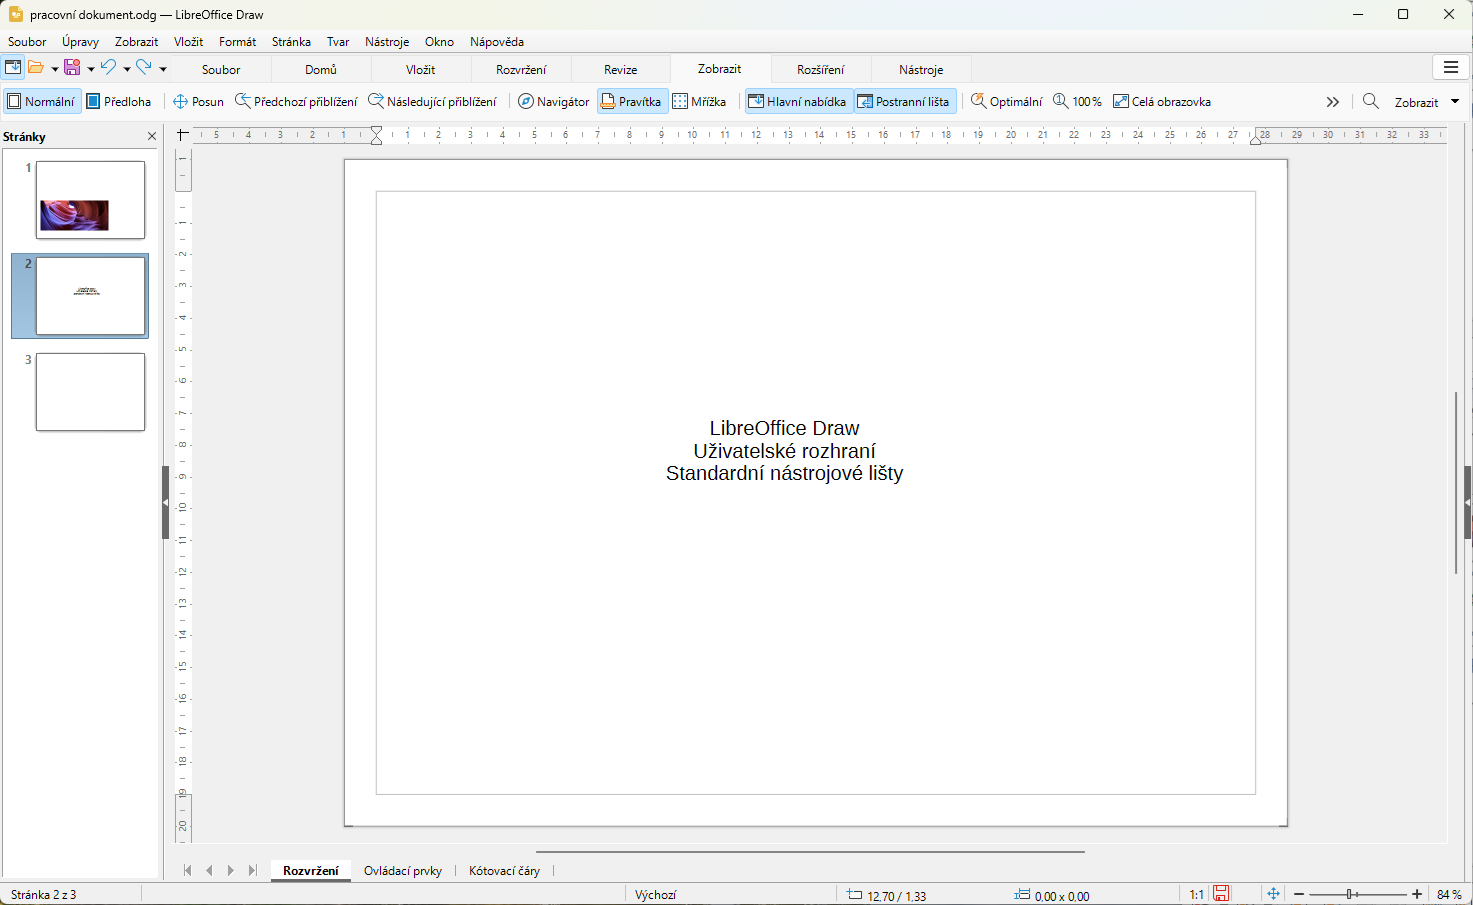Close the Stránky panel
The width and height of the screenshot is (1473, 905).
[x=152, y=136]
